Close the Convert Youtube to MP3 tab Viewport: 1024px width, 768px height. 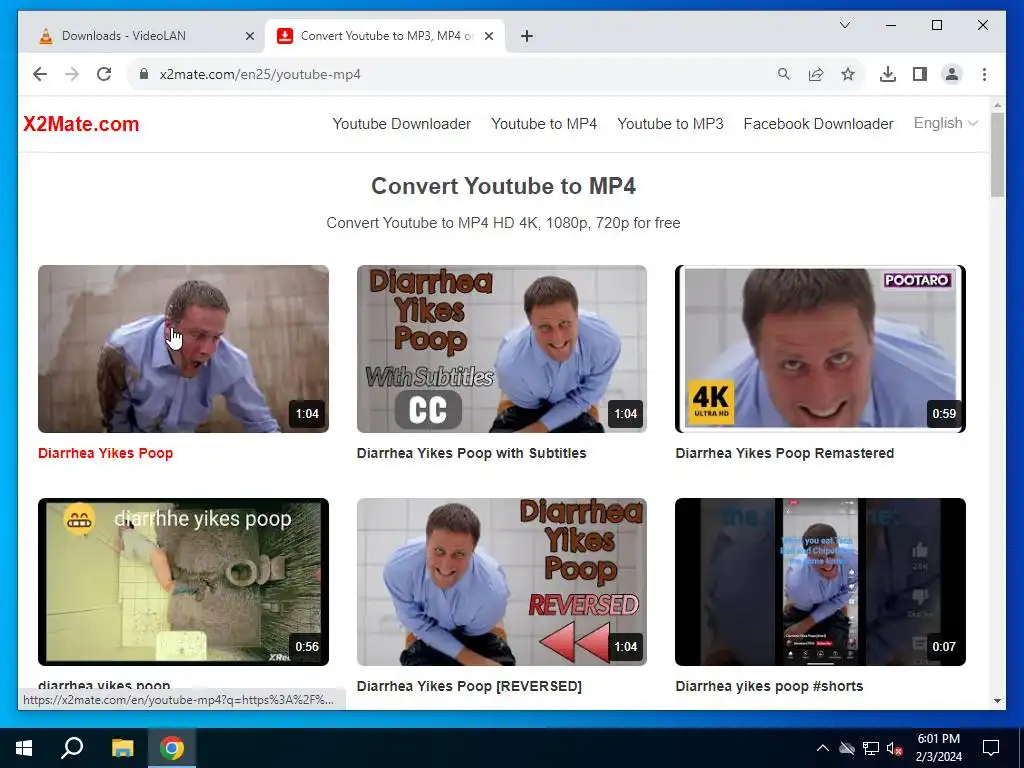coord(488,36)
